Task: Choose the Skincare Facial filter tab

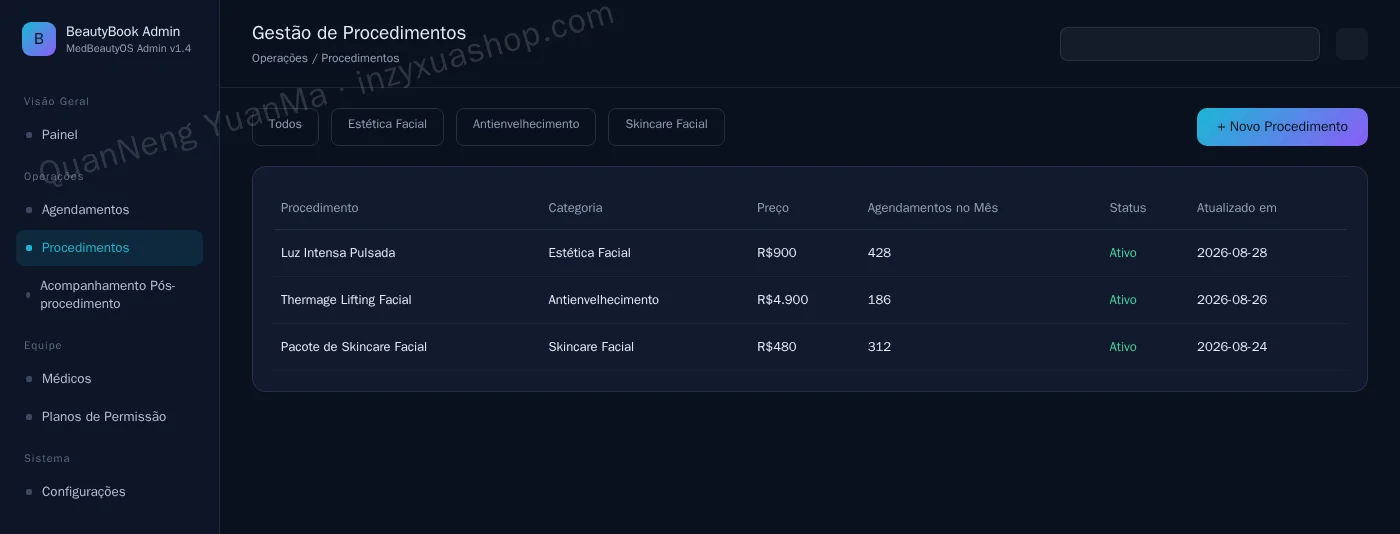Action: point(666,127)
